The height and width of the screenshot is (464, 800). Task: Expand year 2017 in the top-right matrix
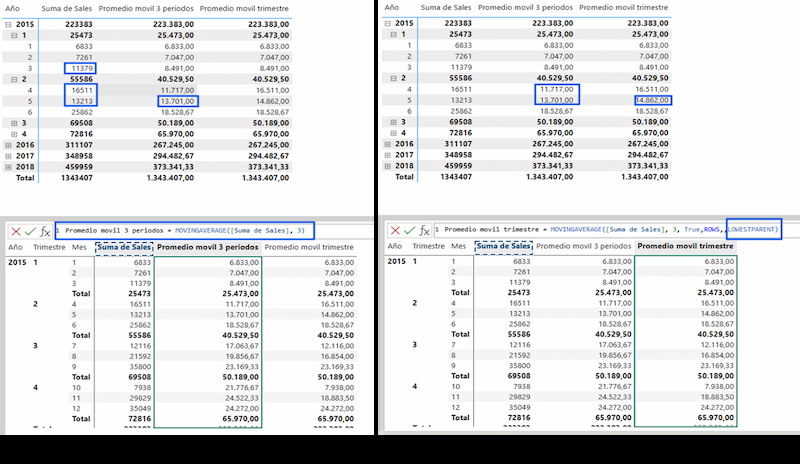(388, 155)
